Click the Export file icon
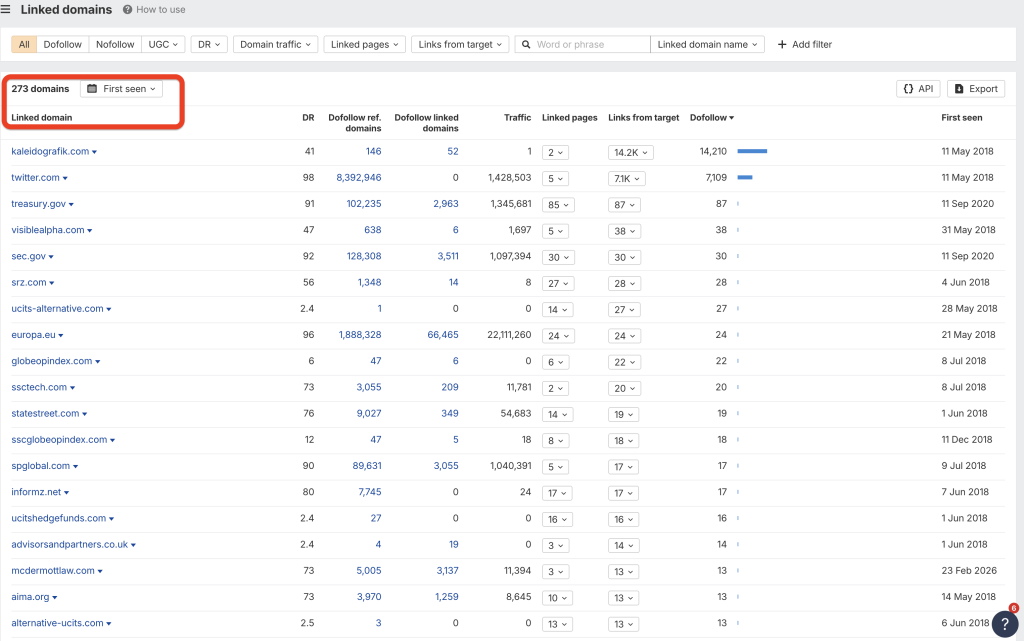Viewport: 1024px width, 641px height. point(959,89)
